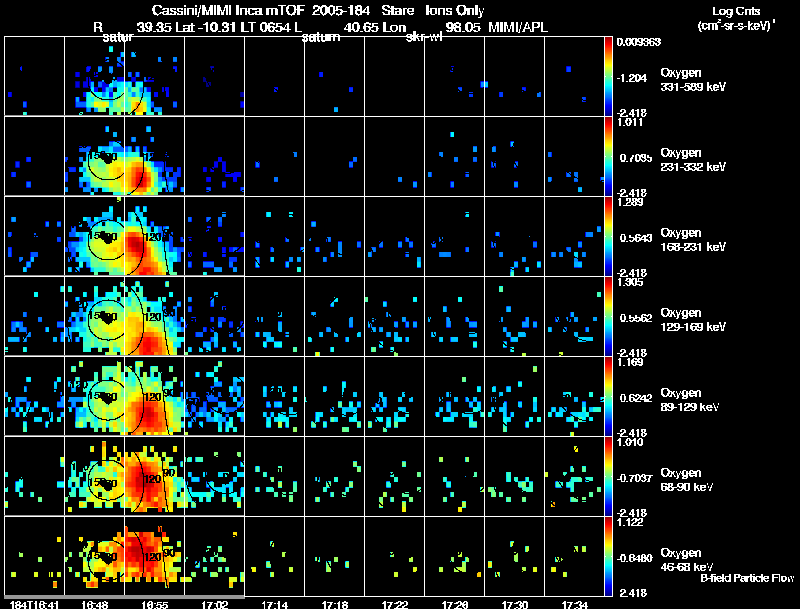
Task: Select the color bar beside Oxygen 89-129 keV
Action: point(608,396)
